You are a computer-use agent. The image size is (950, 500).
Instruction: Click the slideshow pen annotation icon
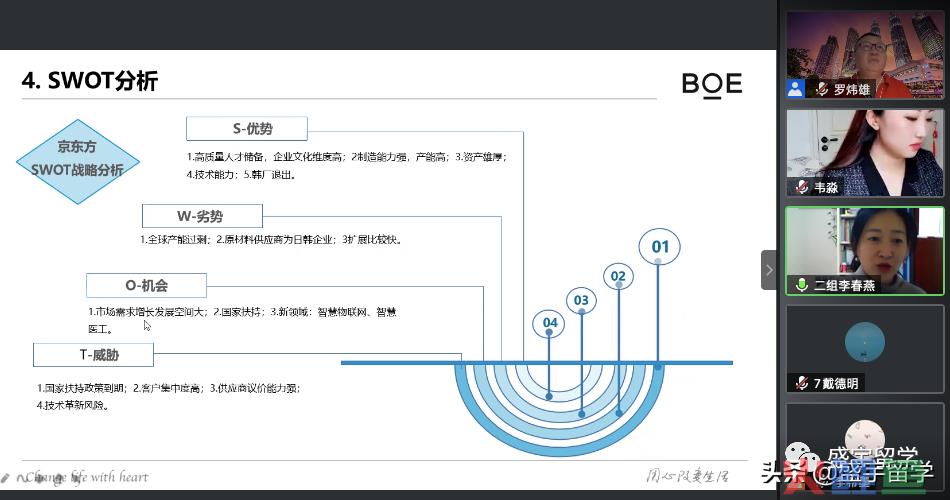coord(5,478)
